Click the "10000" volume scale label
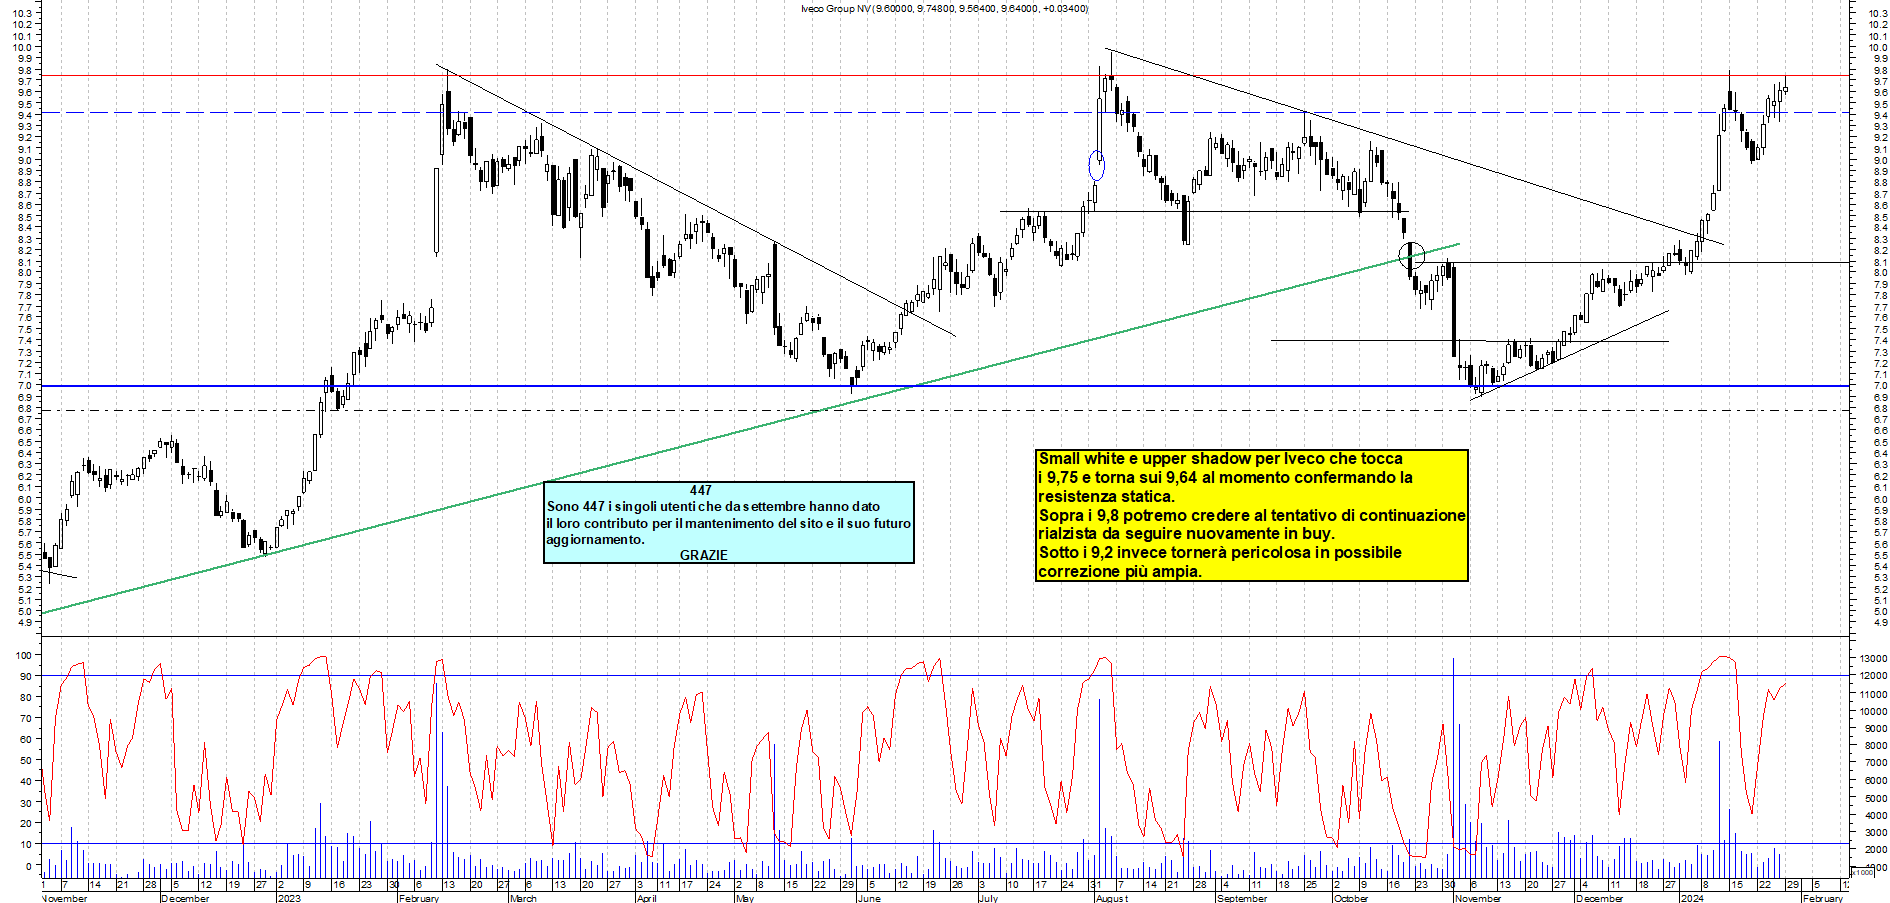This screenshot has height=903, width=1890. pyautogui.click(x=1872, y=712)
